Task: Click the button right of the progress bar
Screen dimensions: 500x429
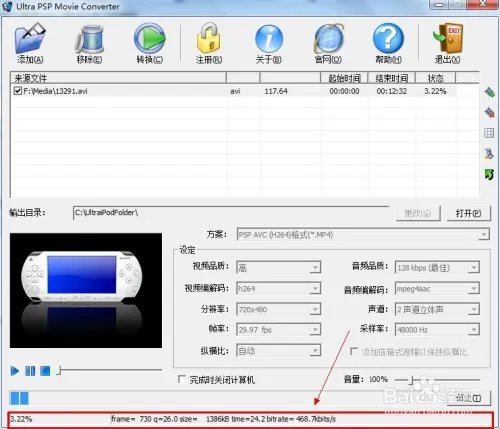Action: [468, 398]
